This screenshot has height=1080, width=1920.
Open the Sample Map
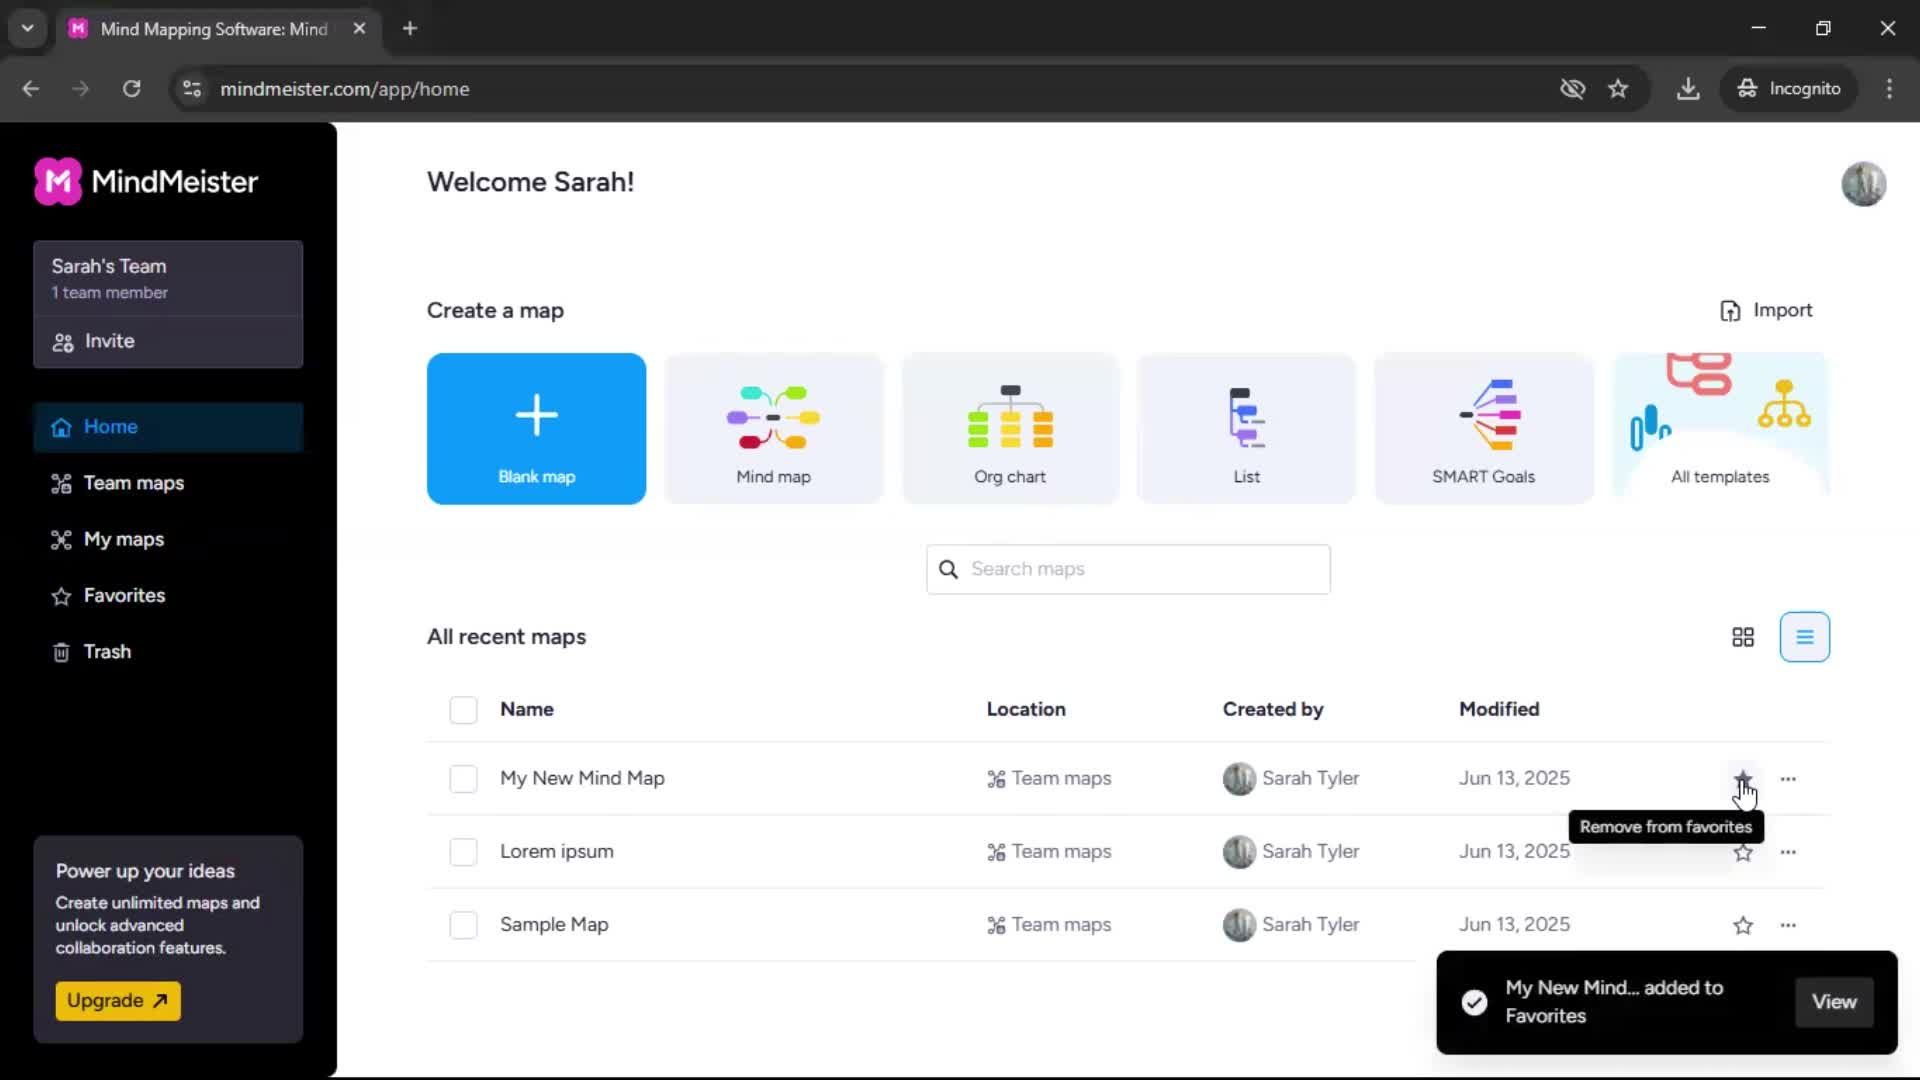[554, 925]
